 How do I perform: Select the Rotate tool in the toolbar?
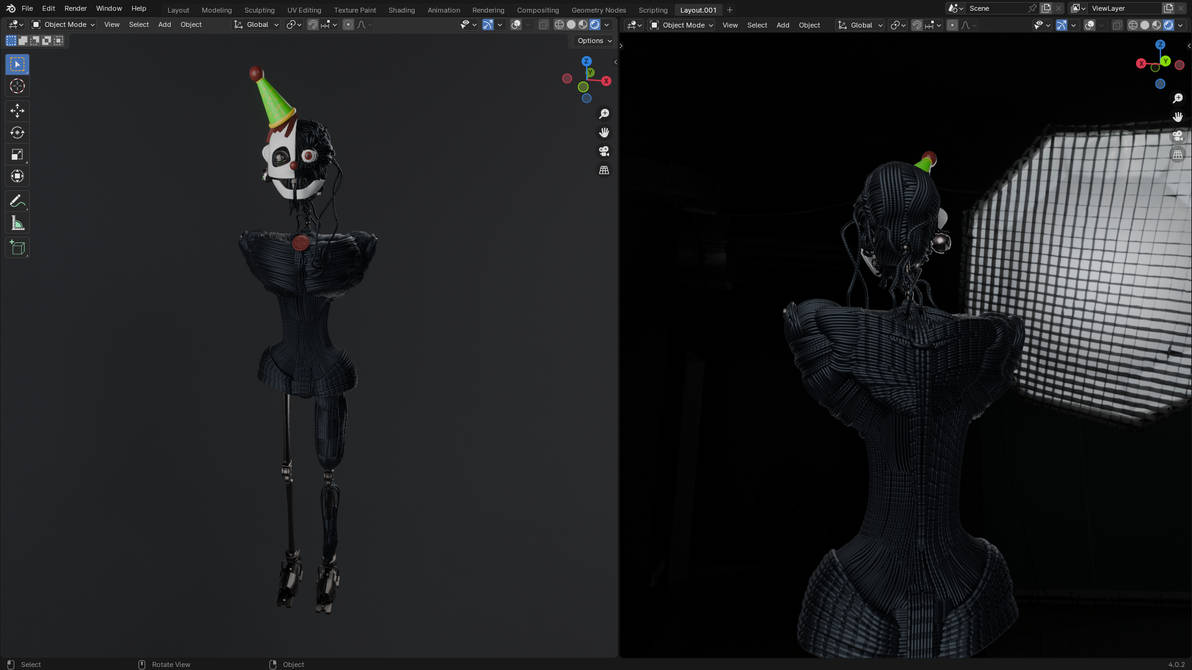coord(16,132)
